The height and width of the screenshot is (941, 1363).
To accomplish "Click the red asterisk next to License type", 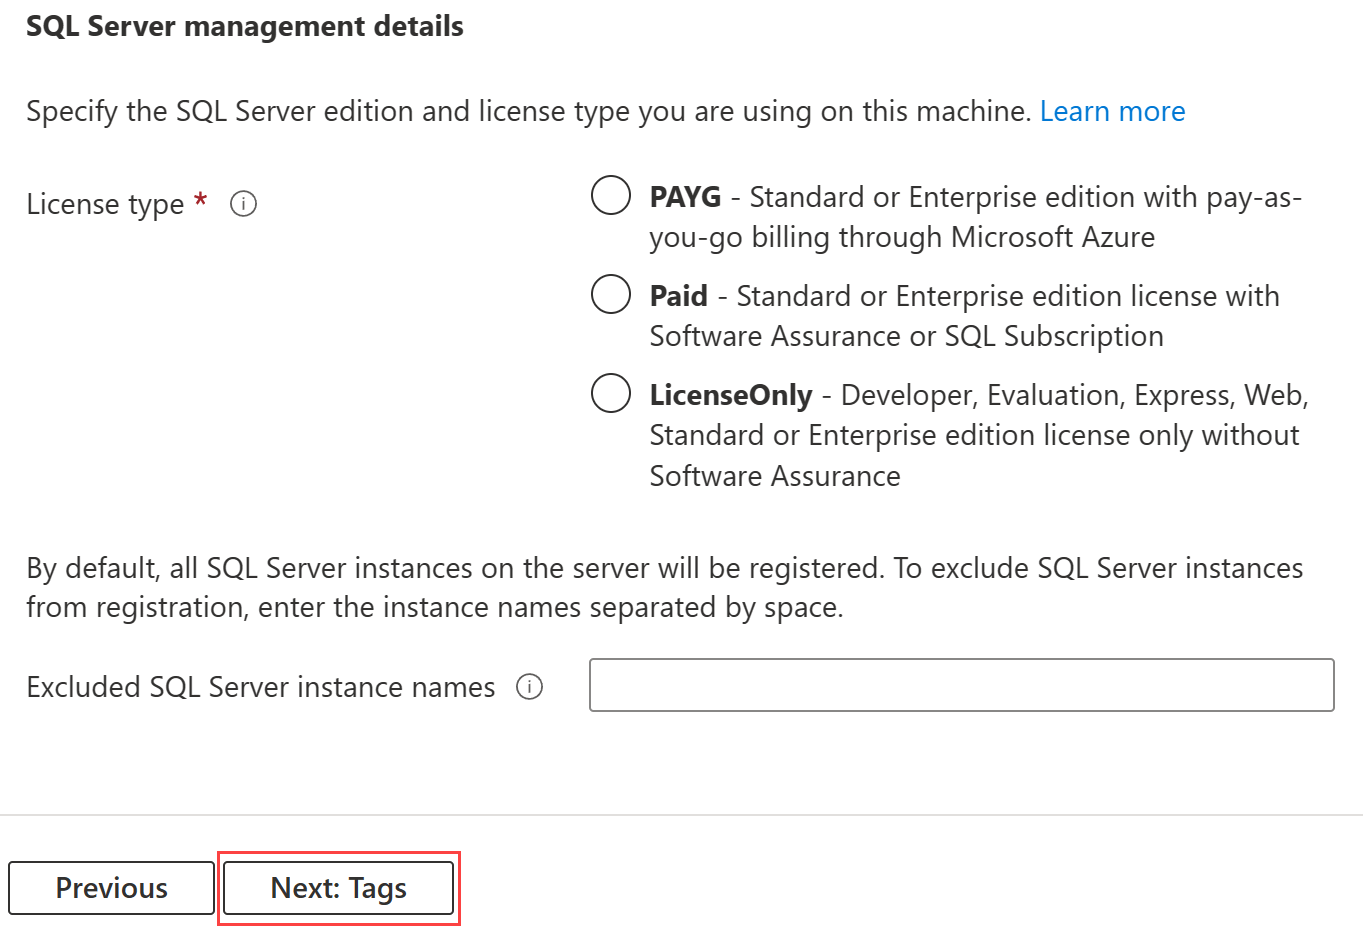I will [200, 200].
